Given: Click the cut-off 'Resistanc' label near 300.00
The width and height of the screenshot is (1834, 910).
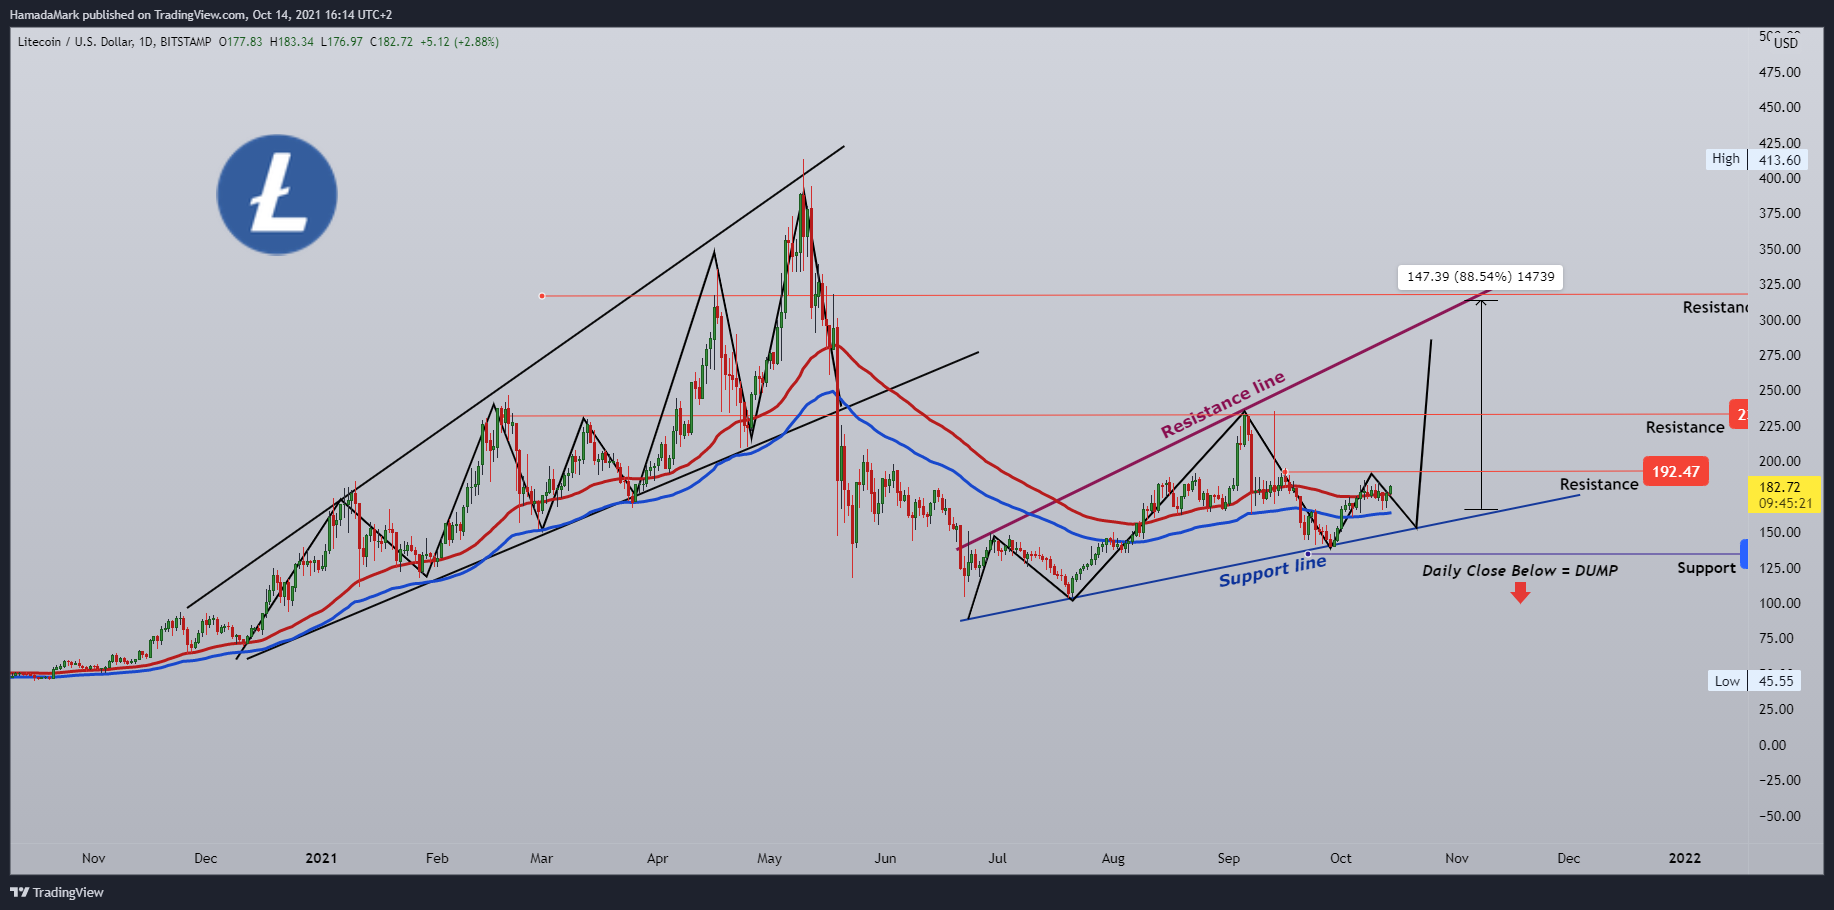Looking at the screenshot, I should pos(1715,307).
